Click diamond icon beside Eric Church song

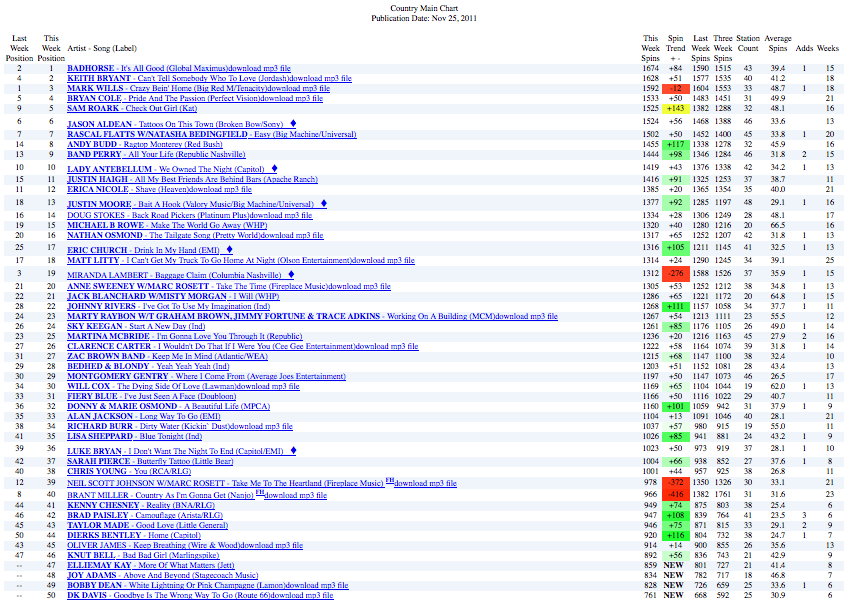(x=229, y=249)
